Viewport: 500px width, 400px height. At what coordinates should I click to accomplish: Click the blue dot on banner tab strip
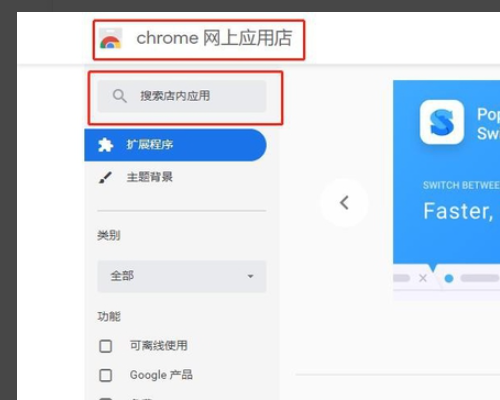449,278
